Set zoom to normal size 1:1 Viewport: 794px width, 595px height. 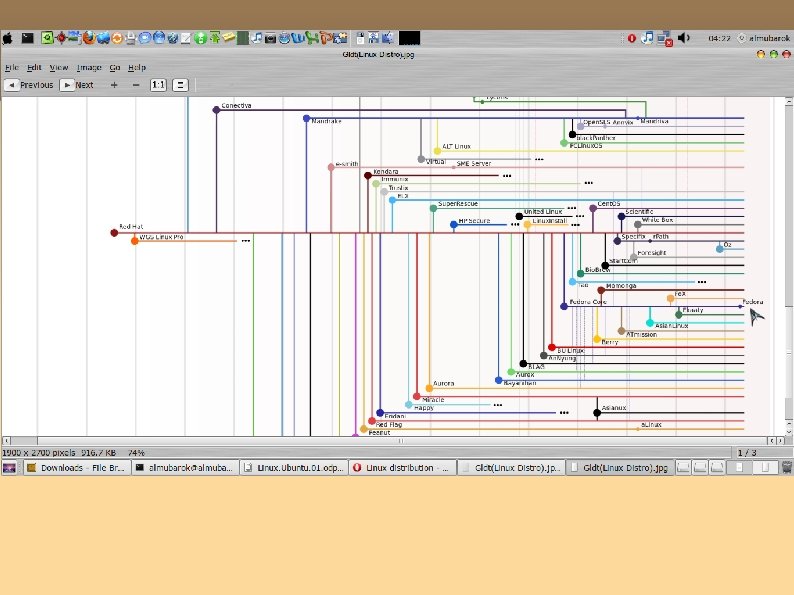[x=158, y=85]
